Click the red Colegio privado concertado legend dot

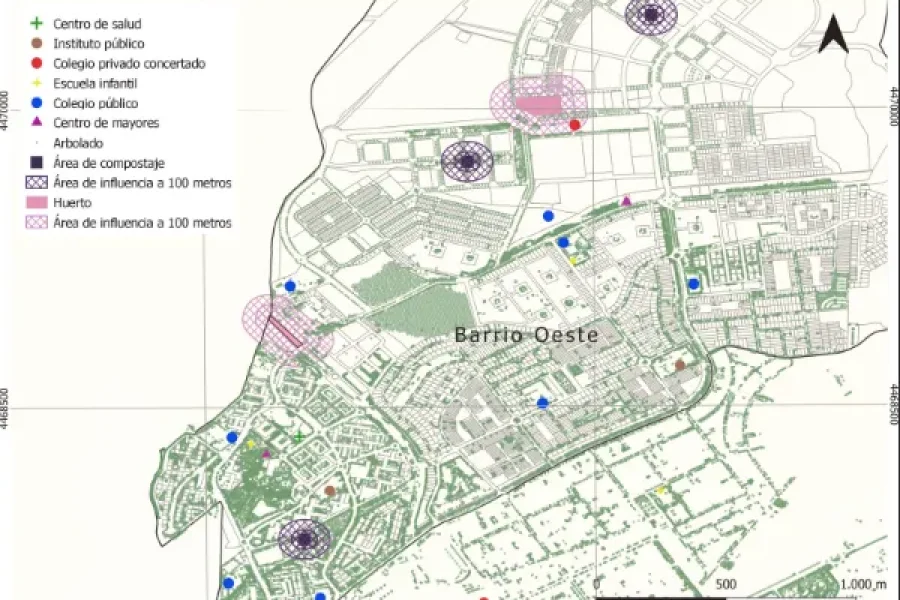[37, 63]
